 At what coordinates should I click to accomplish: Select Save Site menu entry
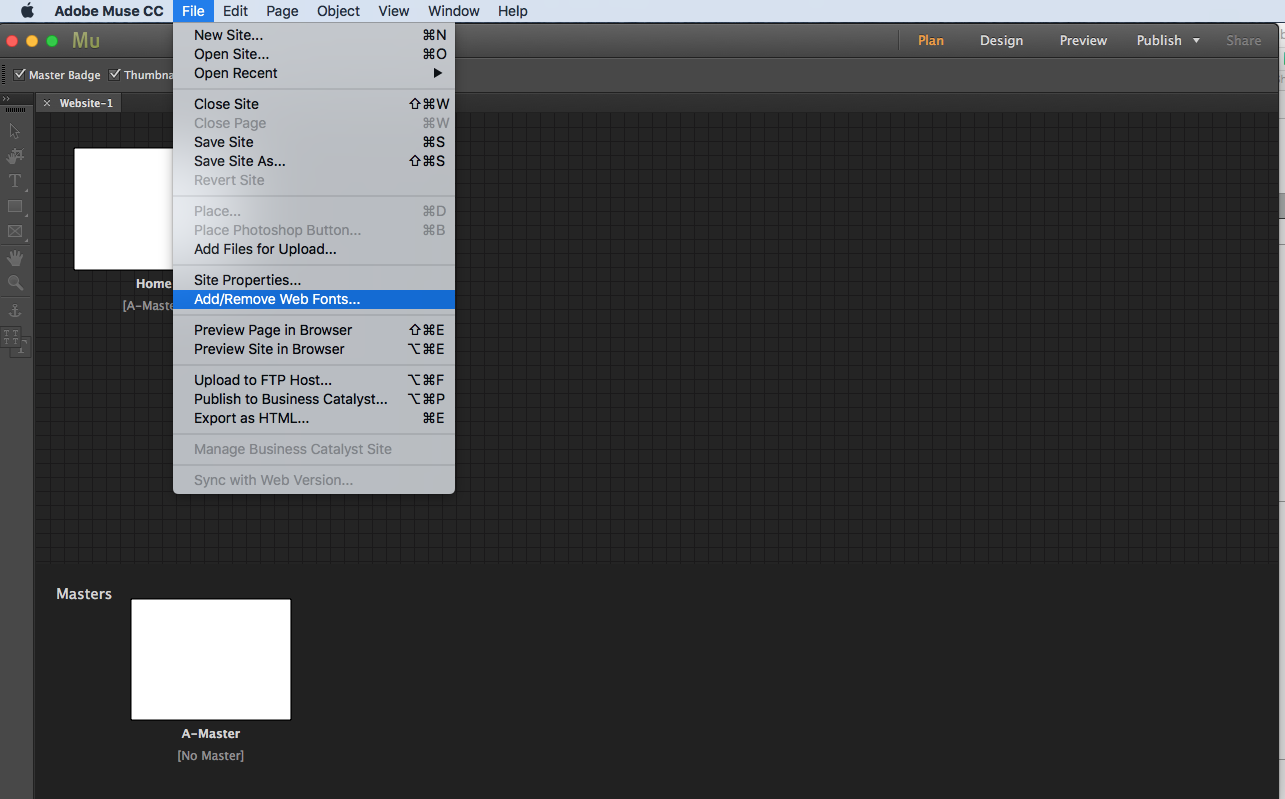pyautogui.click(x=314, y=142)
